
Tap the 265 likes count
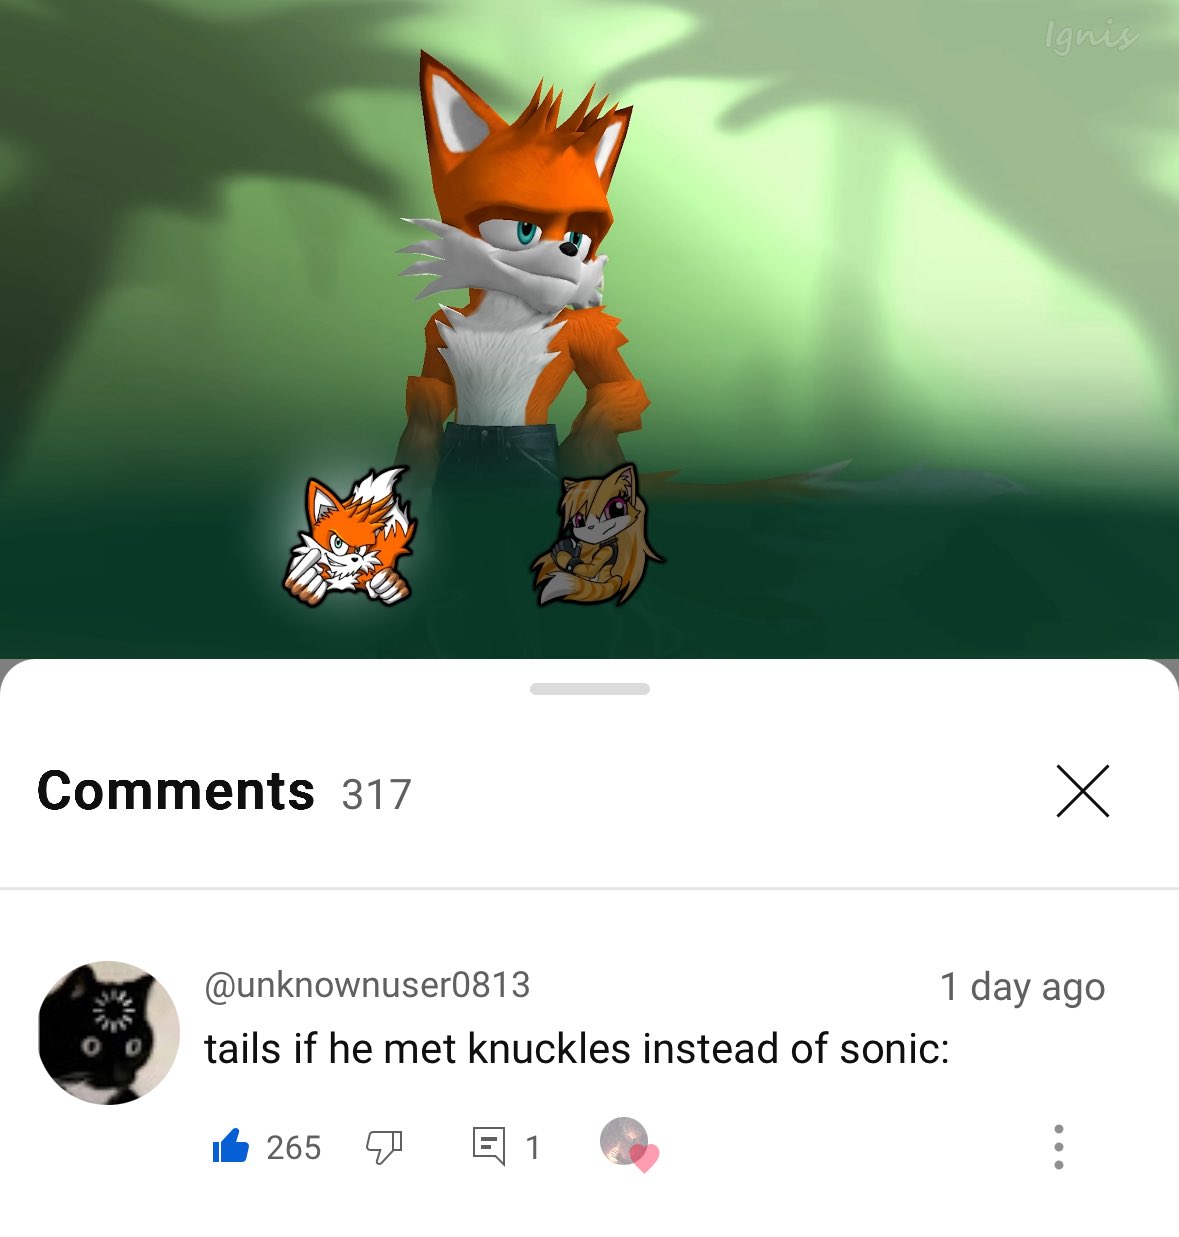click(294, 1147)
